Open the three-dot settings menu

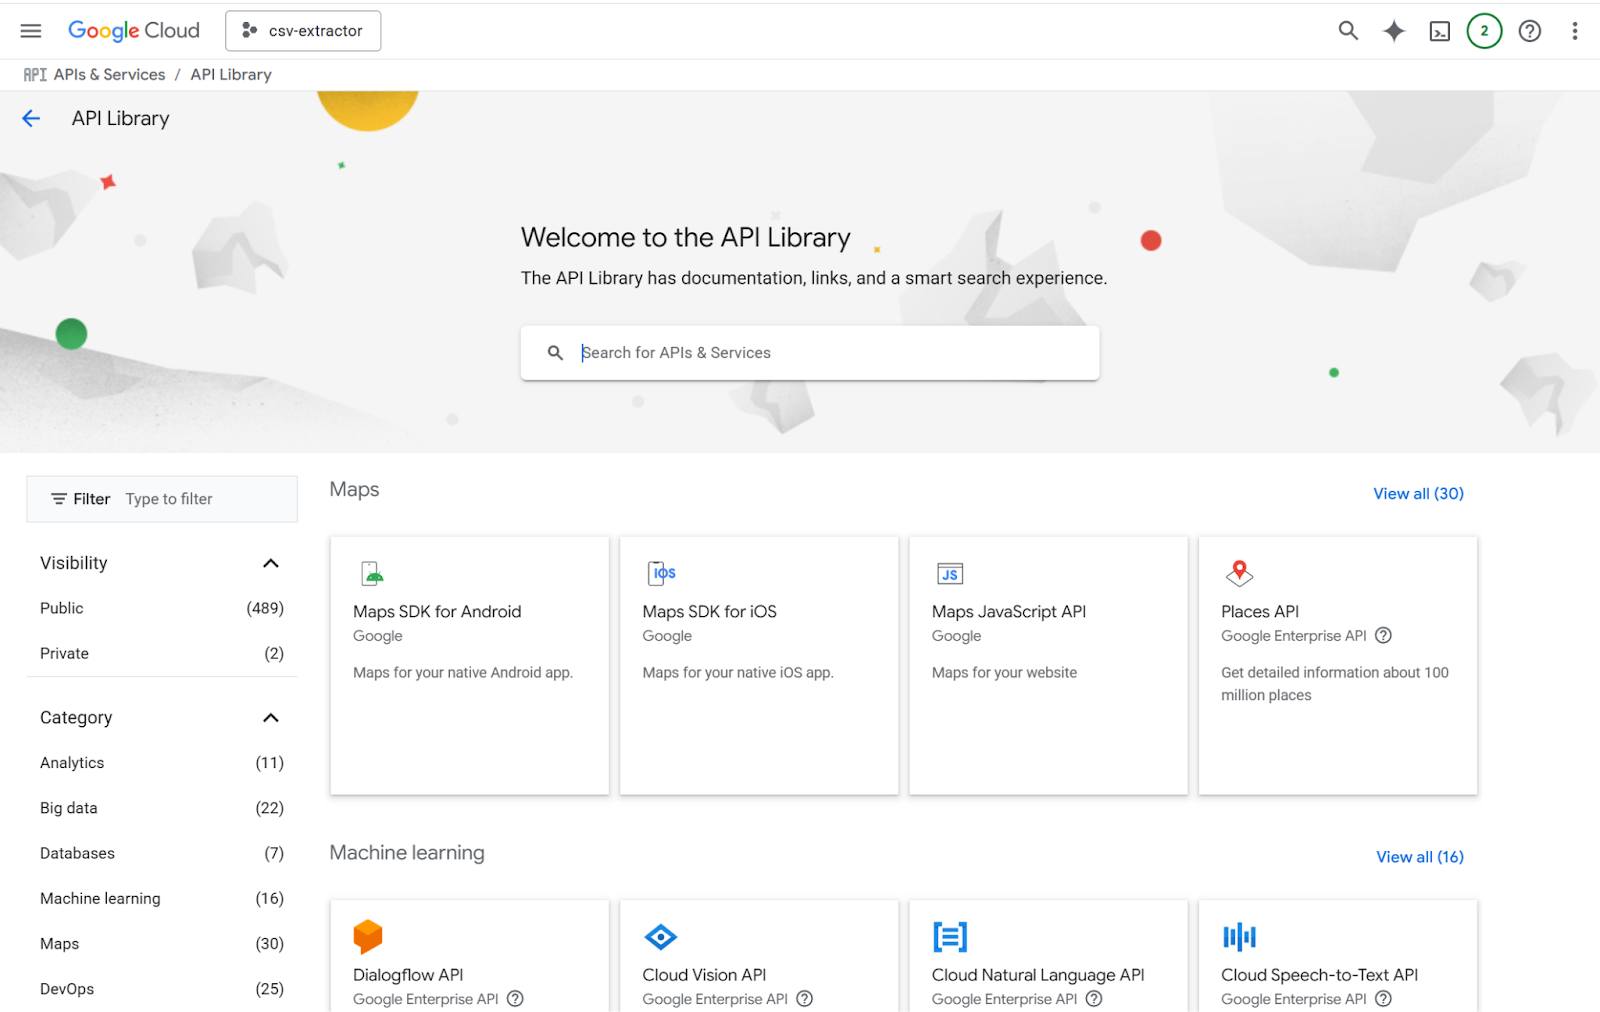[1574, 31]
